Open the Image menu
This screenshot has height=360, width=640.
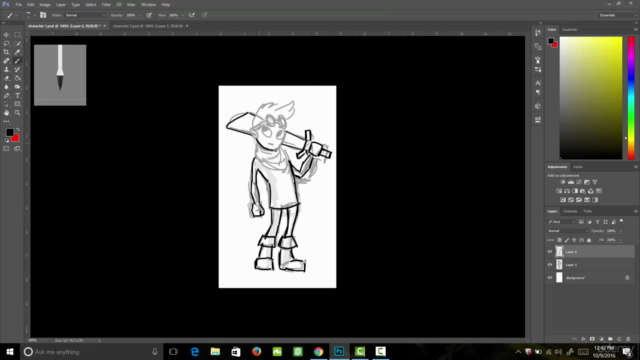(45, 4)
